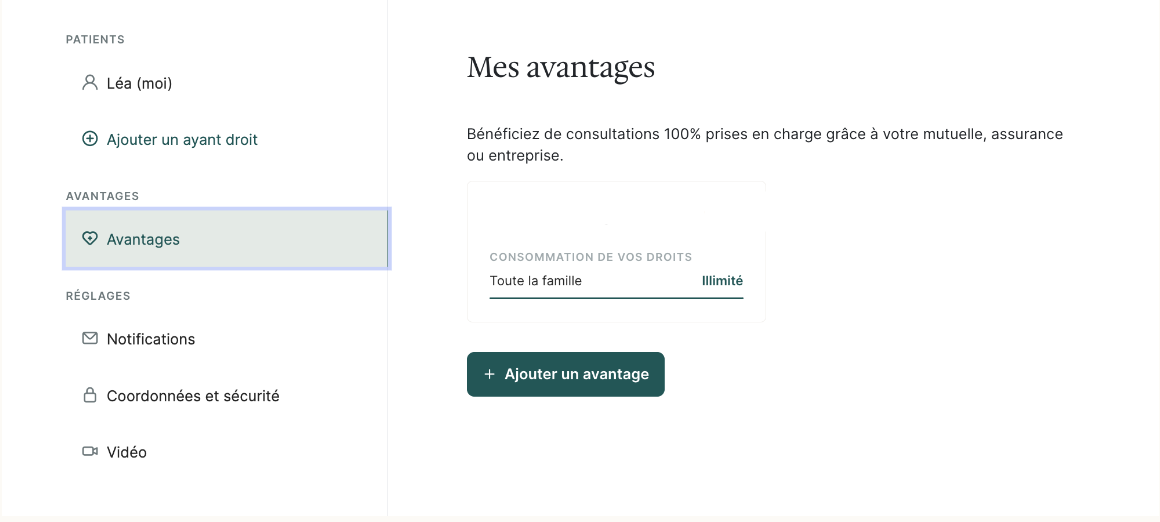Click the CONSOMMATION DE VOS DROITS label

click(x=591, y=257)
